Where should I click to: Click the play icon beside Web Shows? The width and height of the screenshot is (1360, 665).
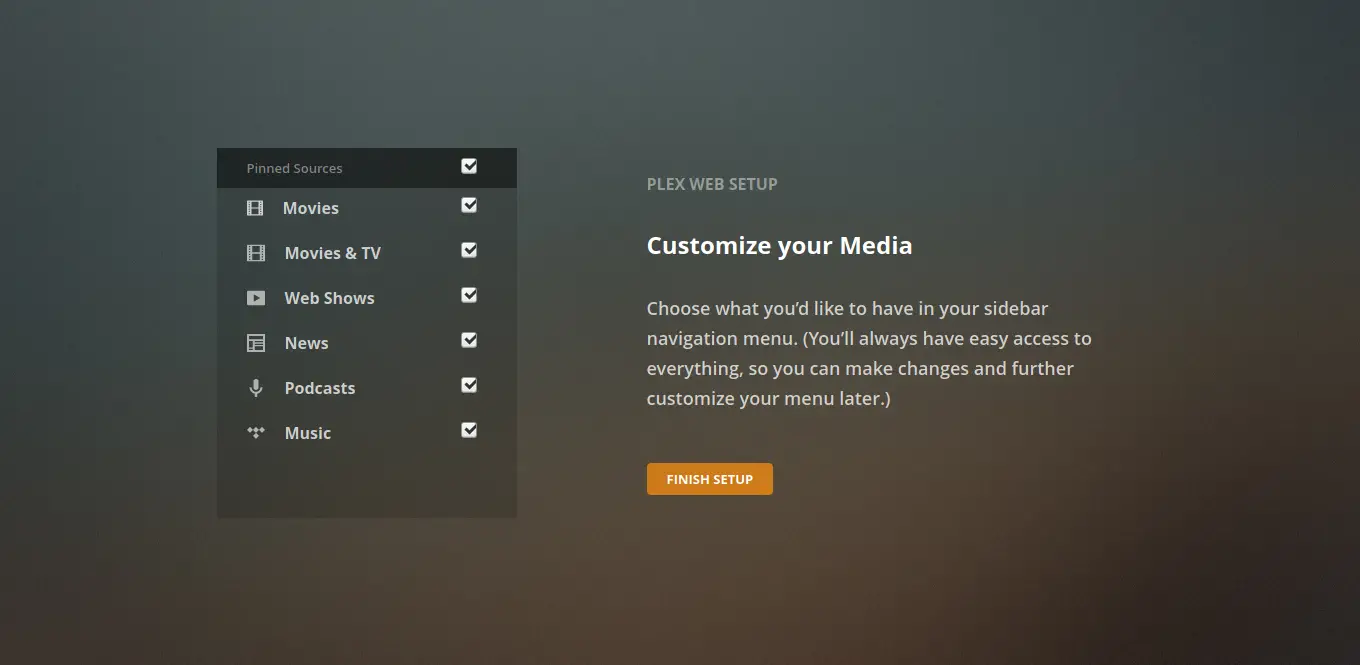click(256, 298)
